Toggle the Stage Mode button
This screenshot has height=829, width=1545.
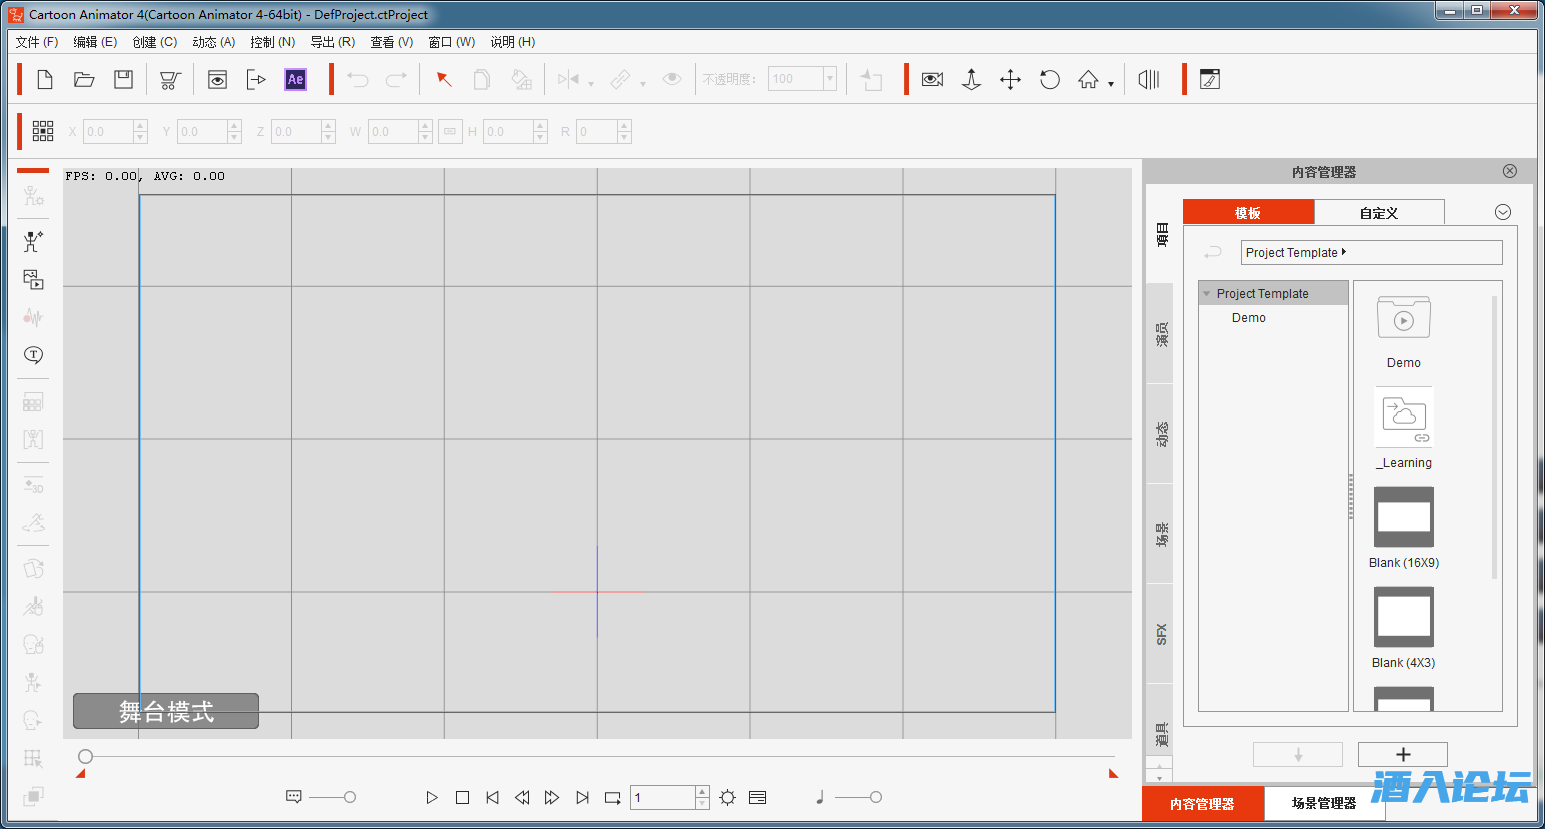(166, 711)
